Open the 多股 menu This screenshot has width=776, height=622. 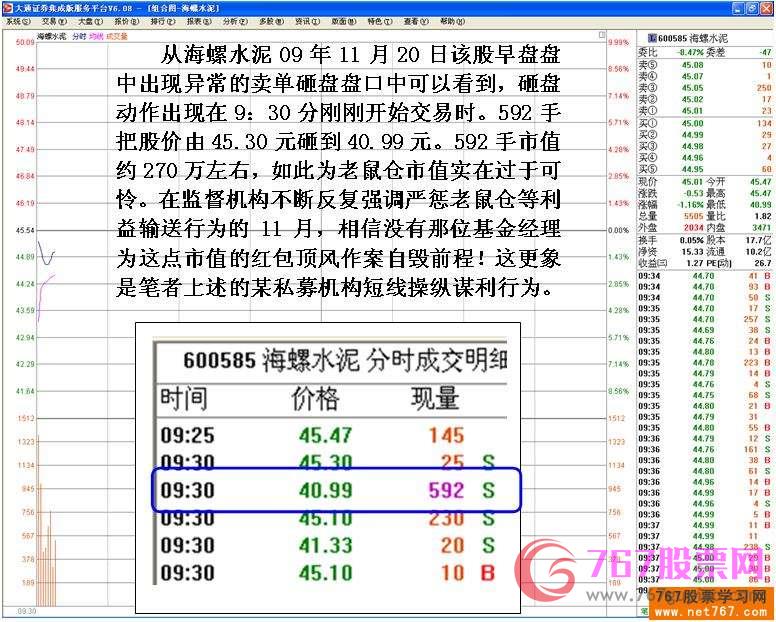[271, 22]
